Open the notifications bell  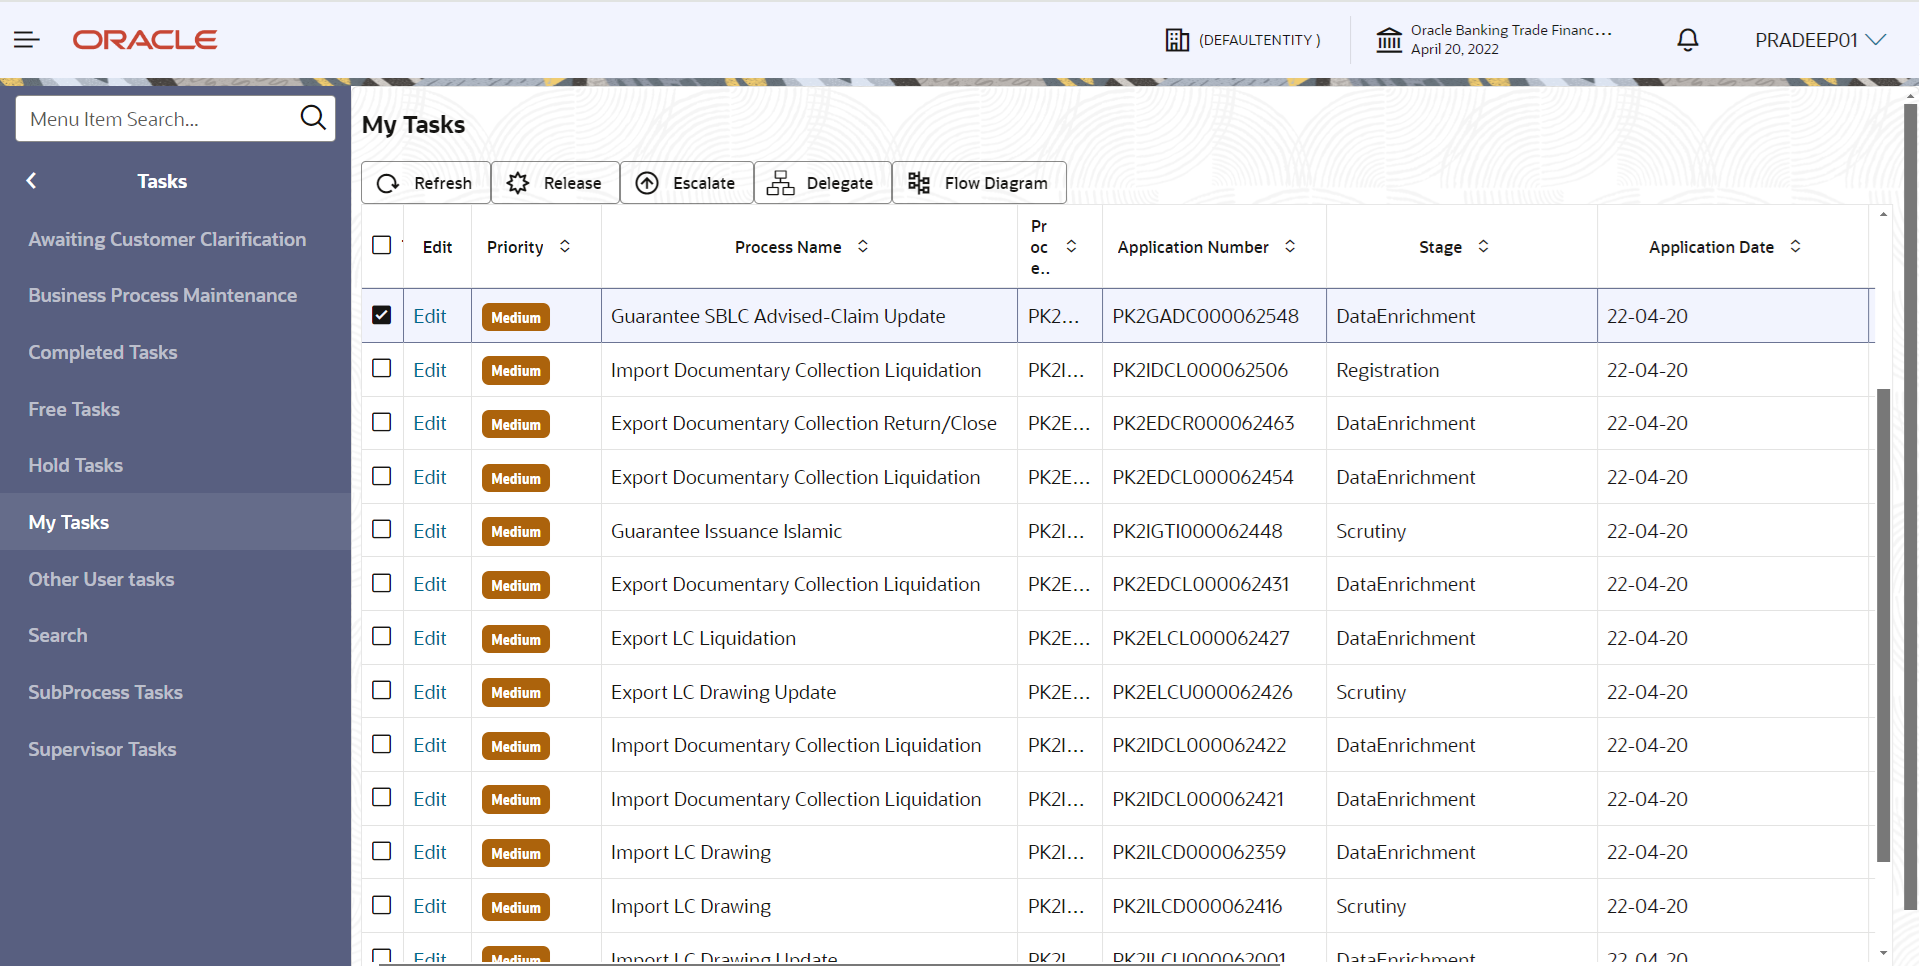click(1687, 40)
